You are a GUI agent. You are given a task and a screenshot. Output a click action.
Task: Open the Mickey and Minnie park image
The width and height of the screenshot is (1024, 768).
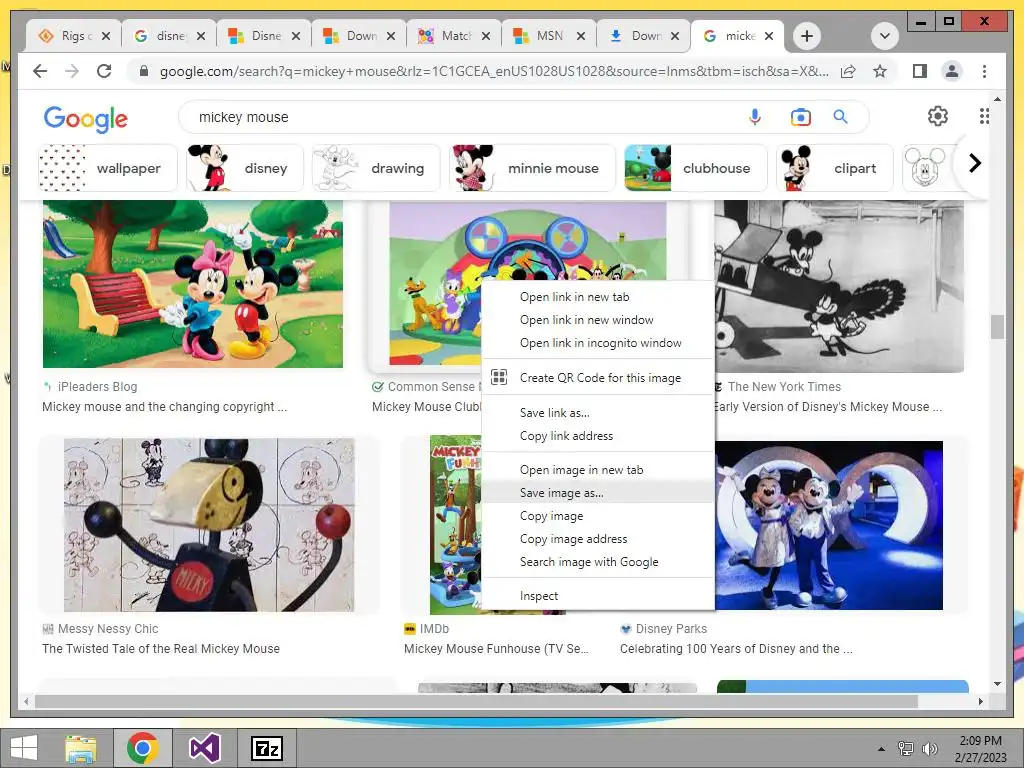point(193,284)
